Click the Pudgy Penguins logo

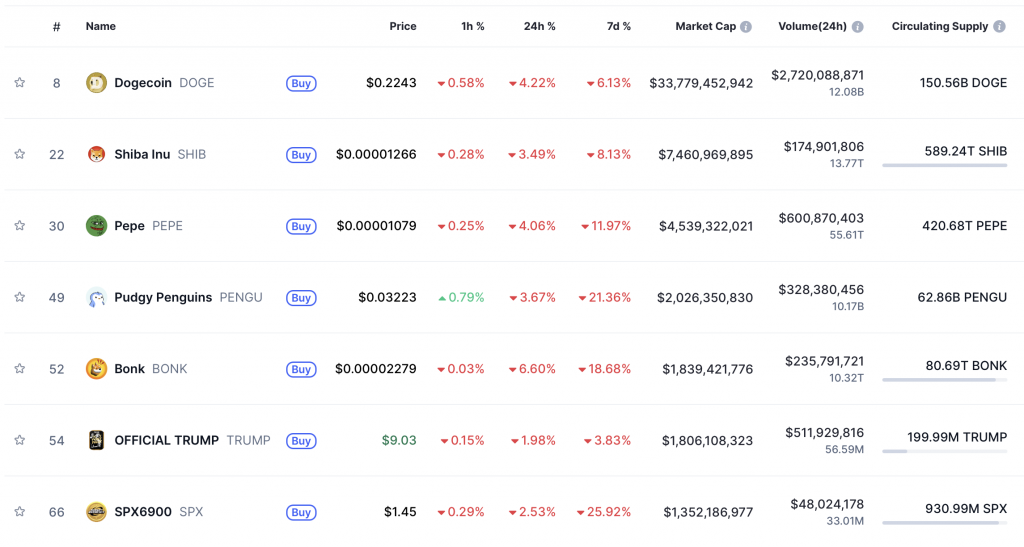pos(96,297)
